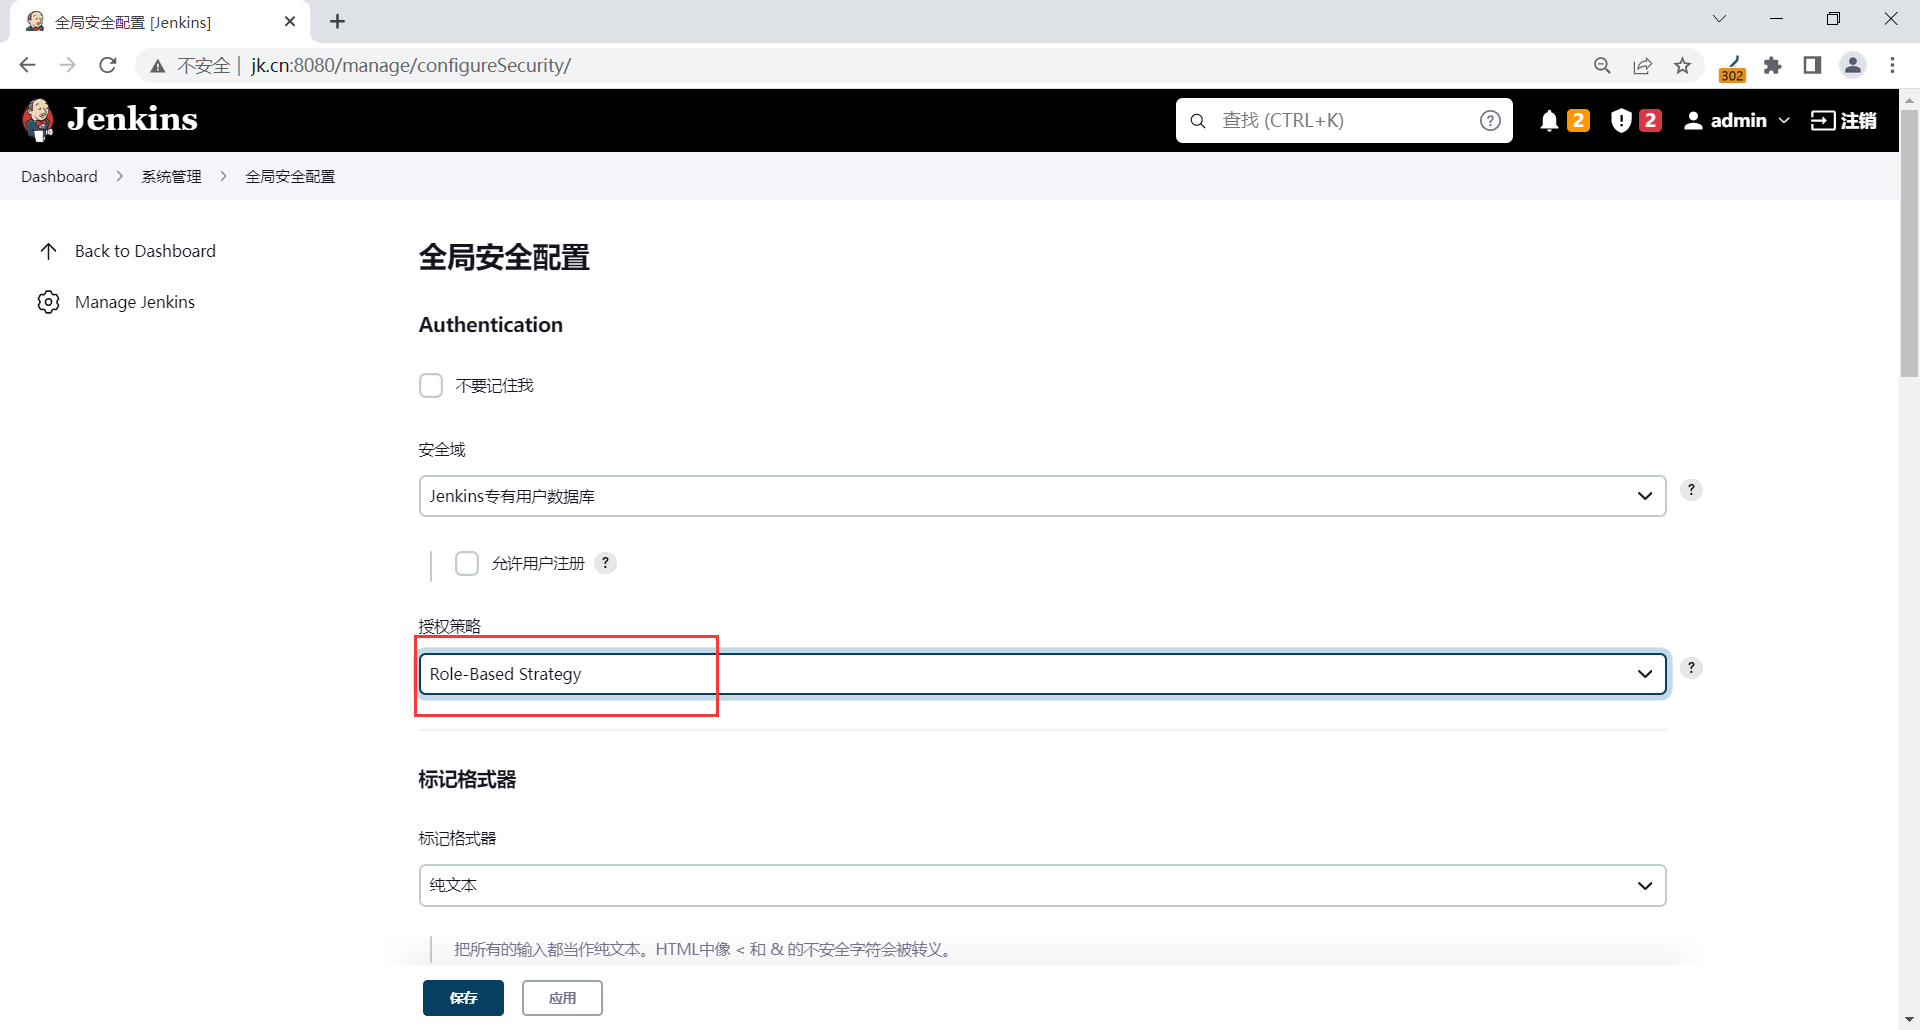The height and width of the screenshot is (1030, 1920).
Task: Click the admin username link
Action: [x=1739, y=121]
